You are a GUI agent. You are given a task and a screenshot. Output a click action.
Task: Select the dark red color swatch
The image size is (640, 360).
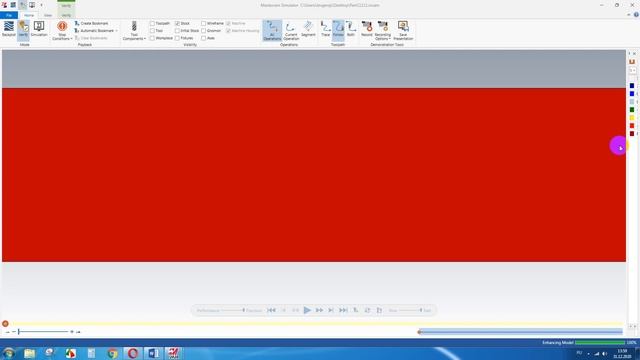tap(632, 133)
